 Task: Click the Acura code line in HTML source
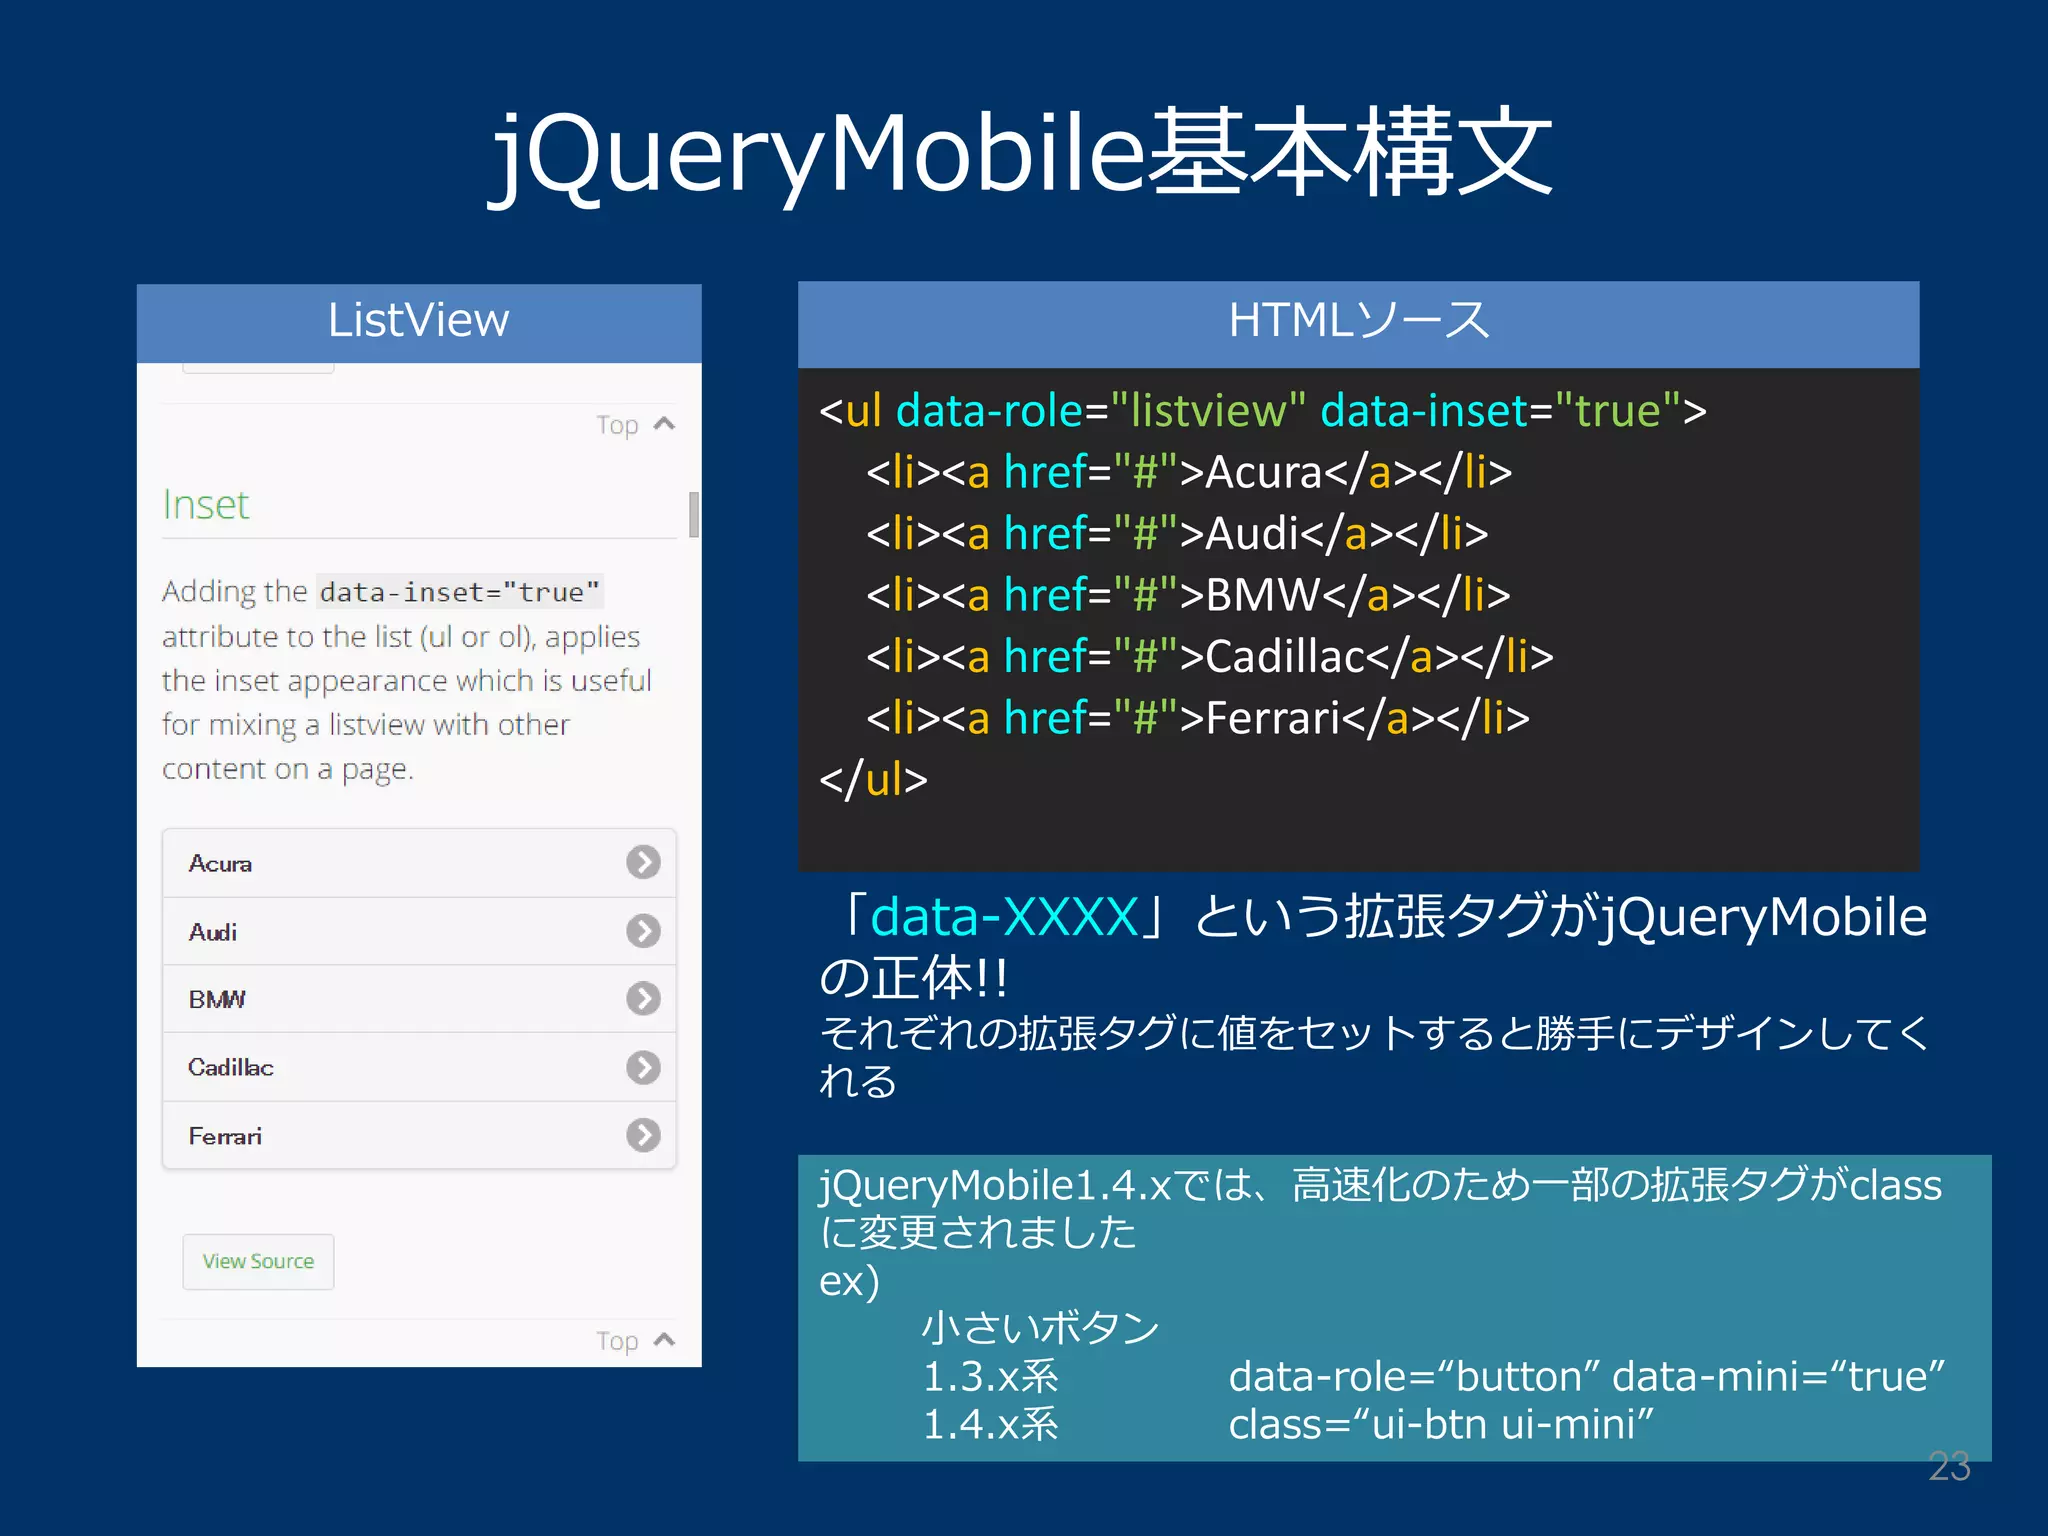pyautogui.click(x=1189, y=472)
